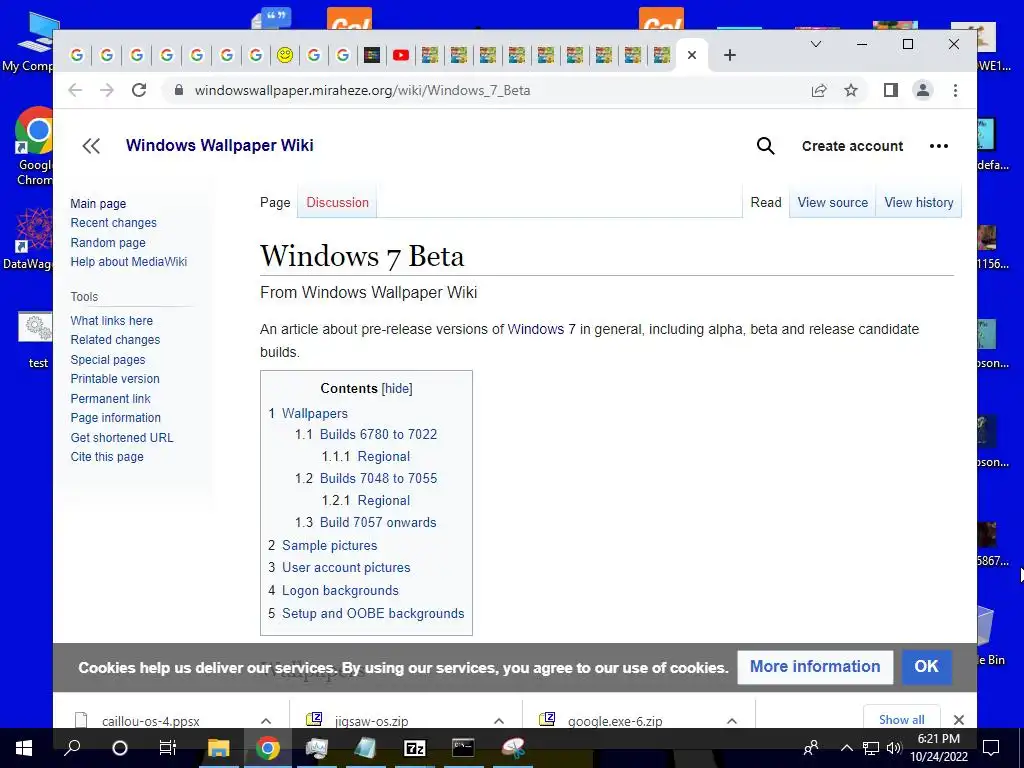
Task: Select the Read tab
Action: [x=765, y=202]
